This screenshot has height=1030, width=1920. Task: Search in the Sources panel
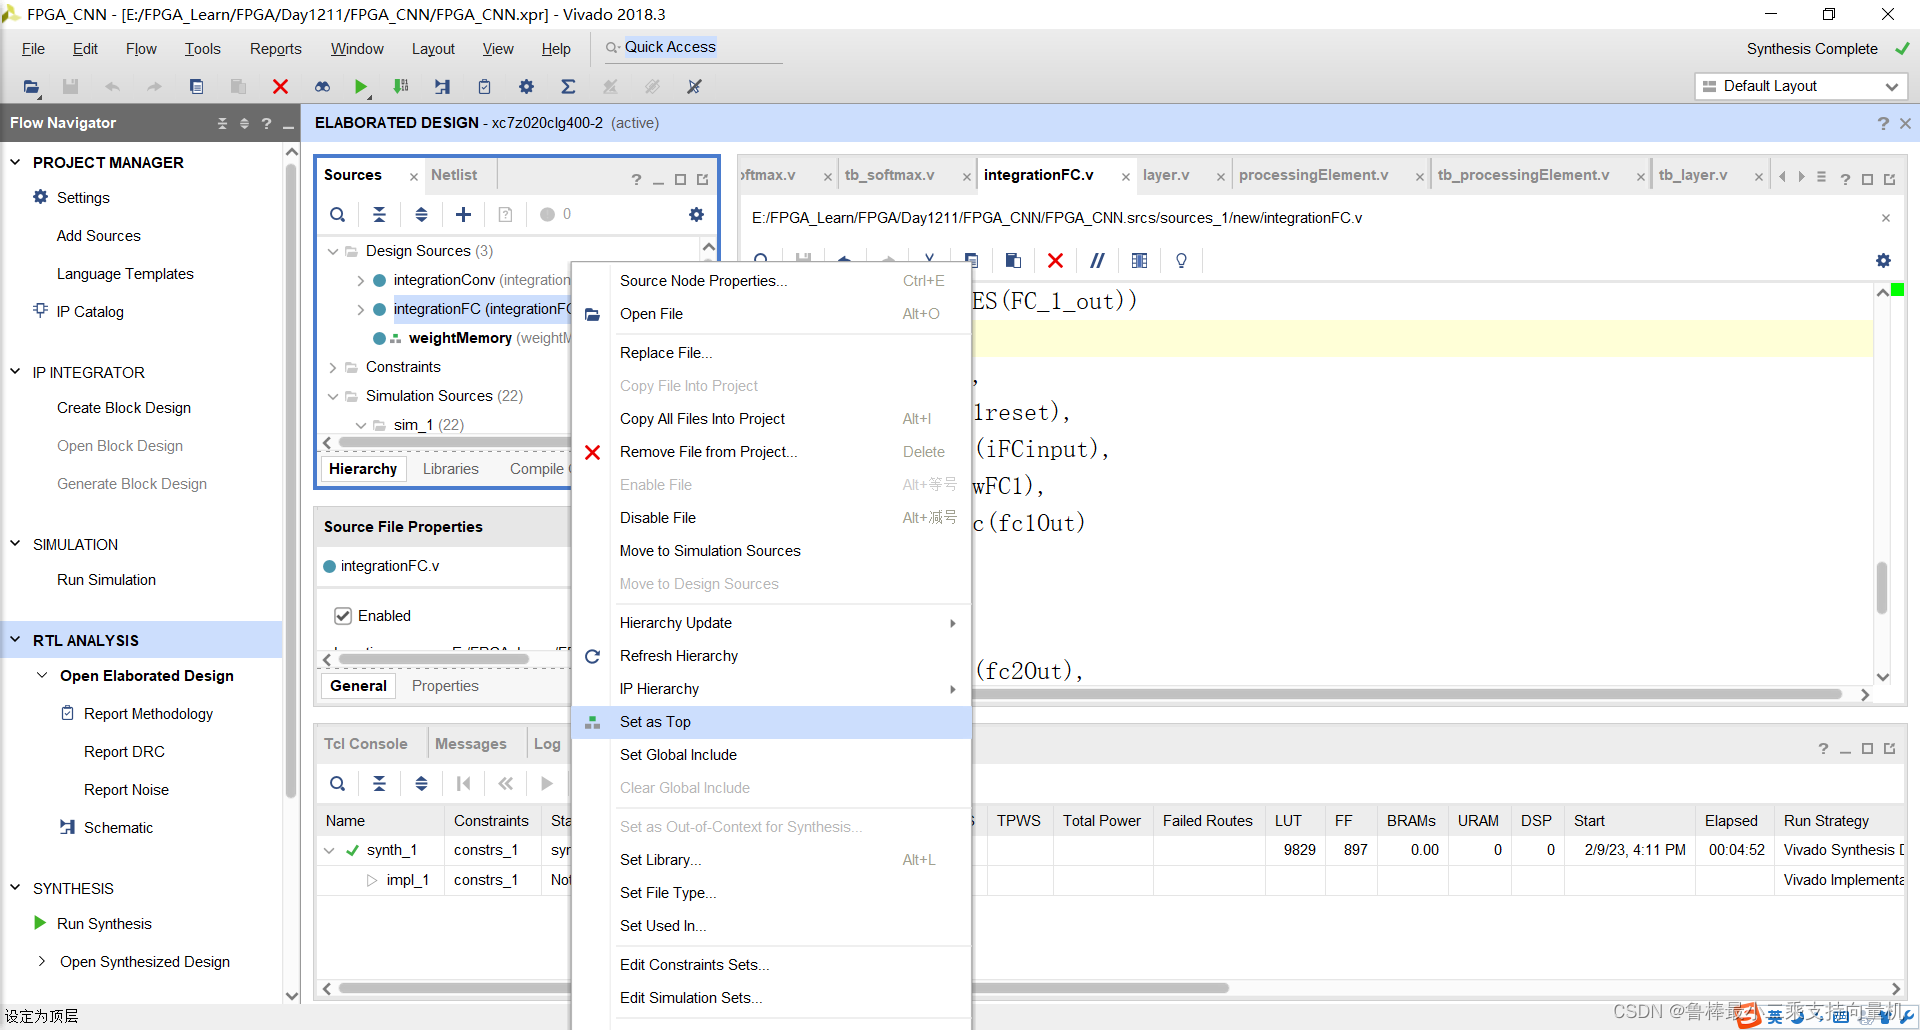pos(338,214)
